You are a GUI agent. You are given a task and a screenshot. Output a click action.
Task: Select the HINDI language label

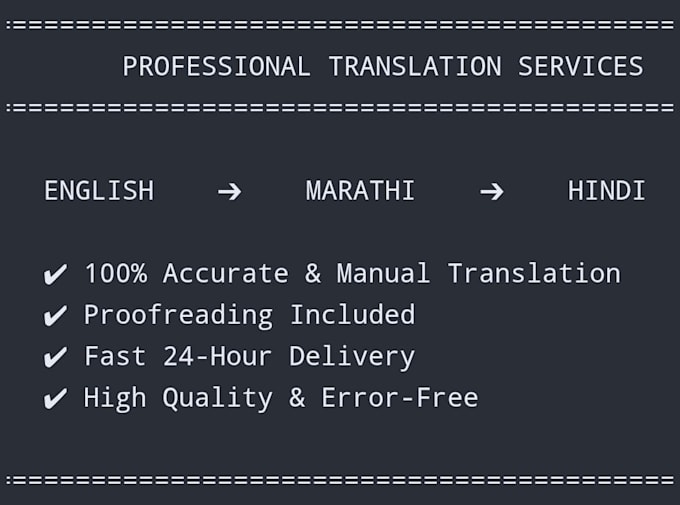tap(606, 191)
